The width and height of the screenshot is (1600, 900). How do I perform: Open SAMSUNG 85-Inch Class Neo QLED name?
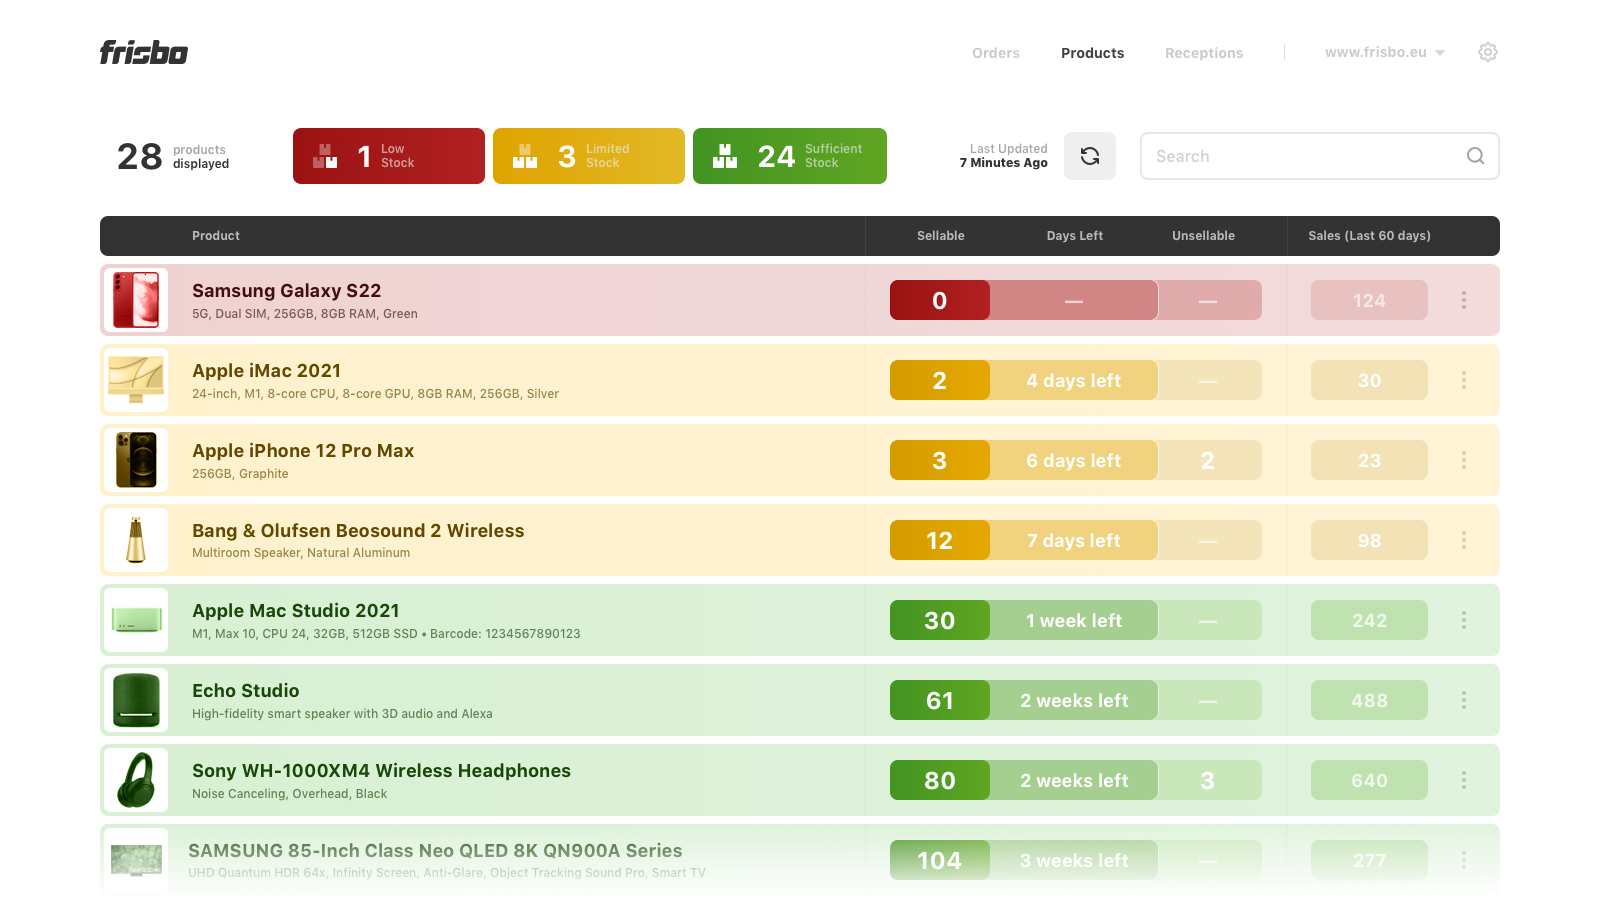pyautogui.click(x=435, y=851)
